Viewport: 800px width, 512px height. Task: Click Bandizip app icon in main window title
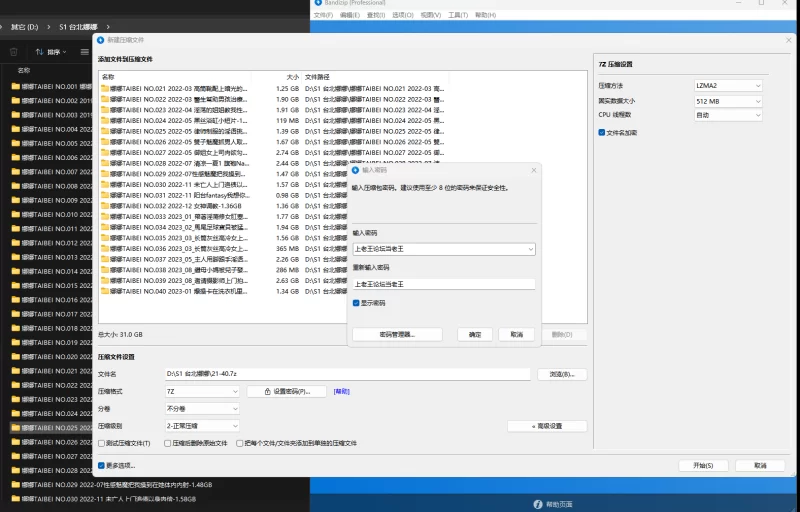[x=318, y=3]
